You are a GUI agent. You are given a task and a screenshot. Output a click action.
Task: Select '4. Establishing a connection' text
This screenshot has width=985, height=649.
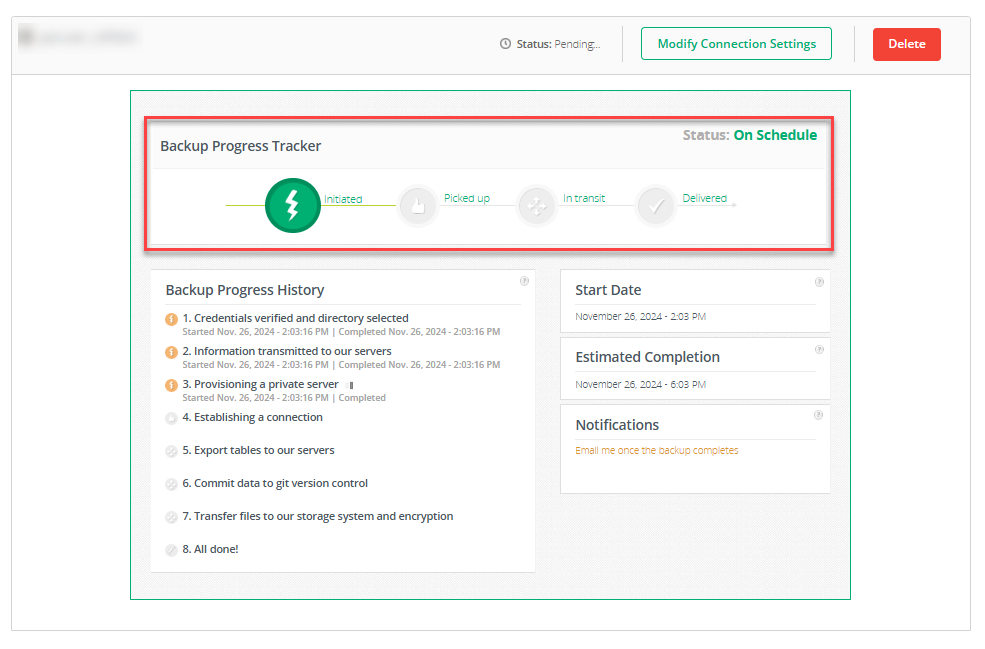click(x=253, y=417)
